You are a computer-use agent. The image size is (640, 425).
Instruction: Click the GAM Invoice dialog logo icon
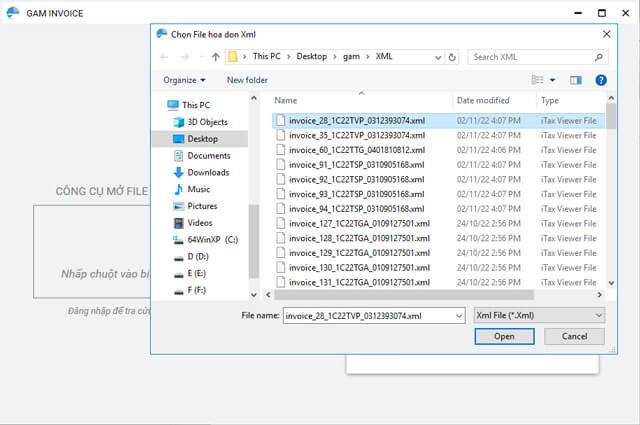162,32
